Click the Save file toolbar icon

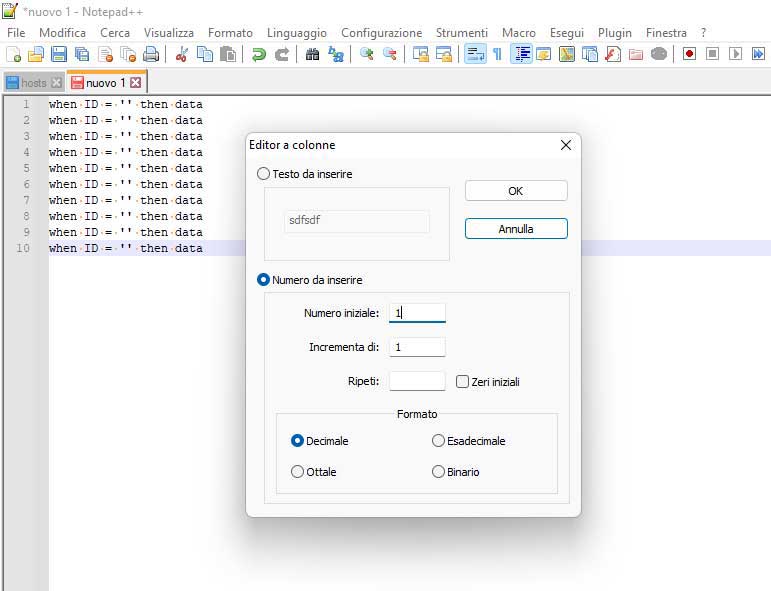[59, 54]
